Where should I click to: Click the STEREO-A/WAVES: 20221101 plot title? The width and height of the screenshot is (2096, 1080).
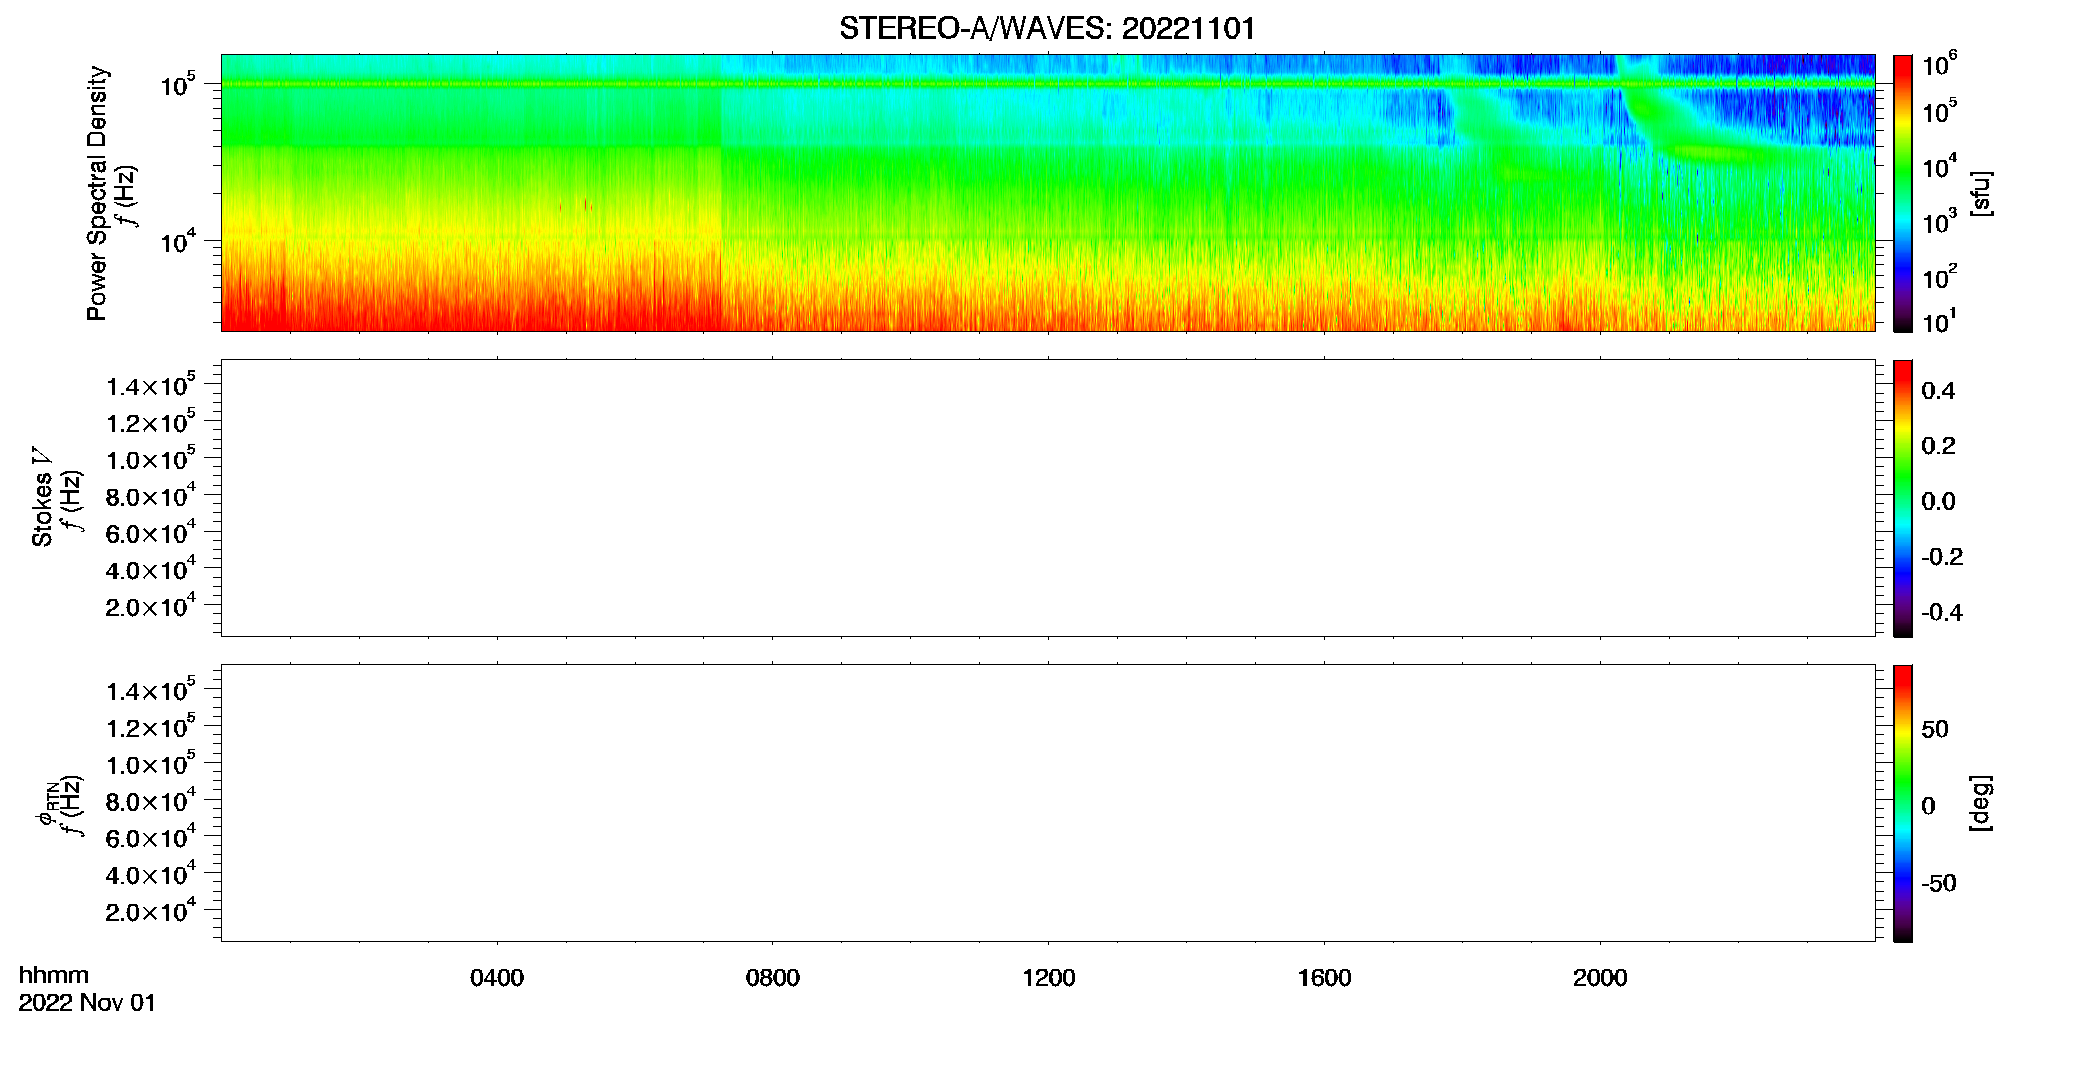point(1047,28)
